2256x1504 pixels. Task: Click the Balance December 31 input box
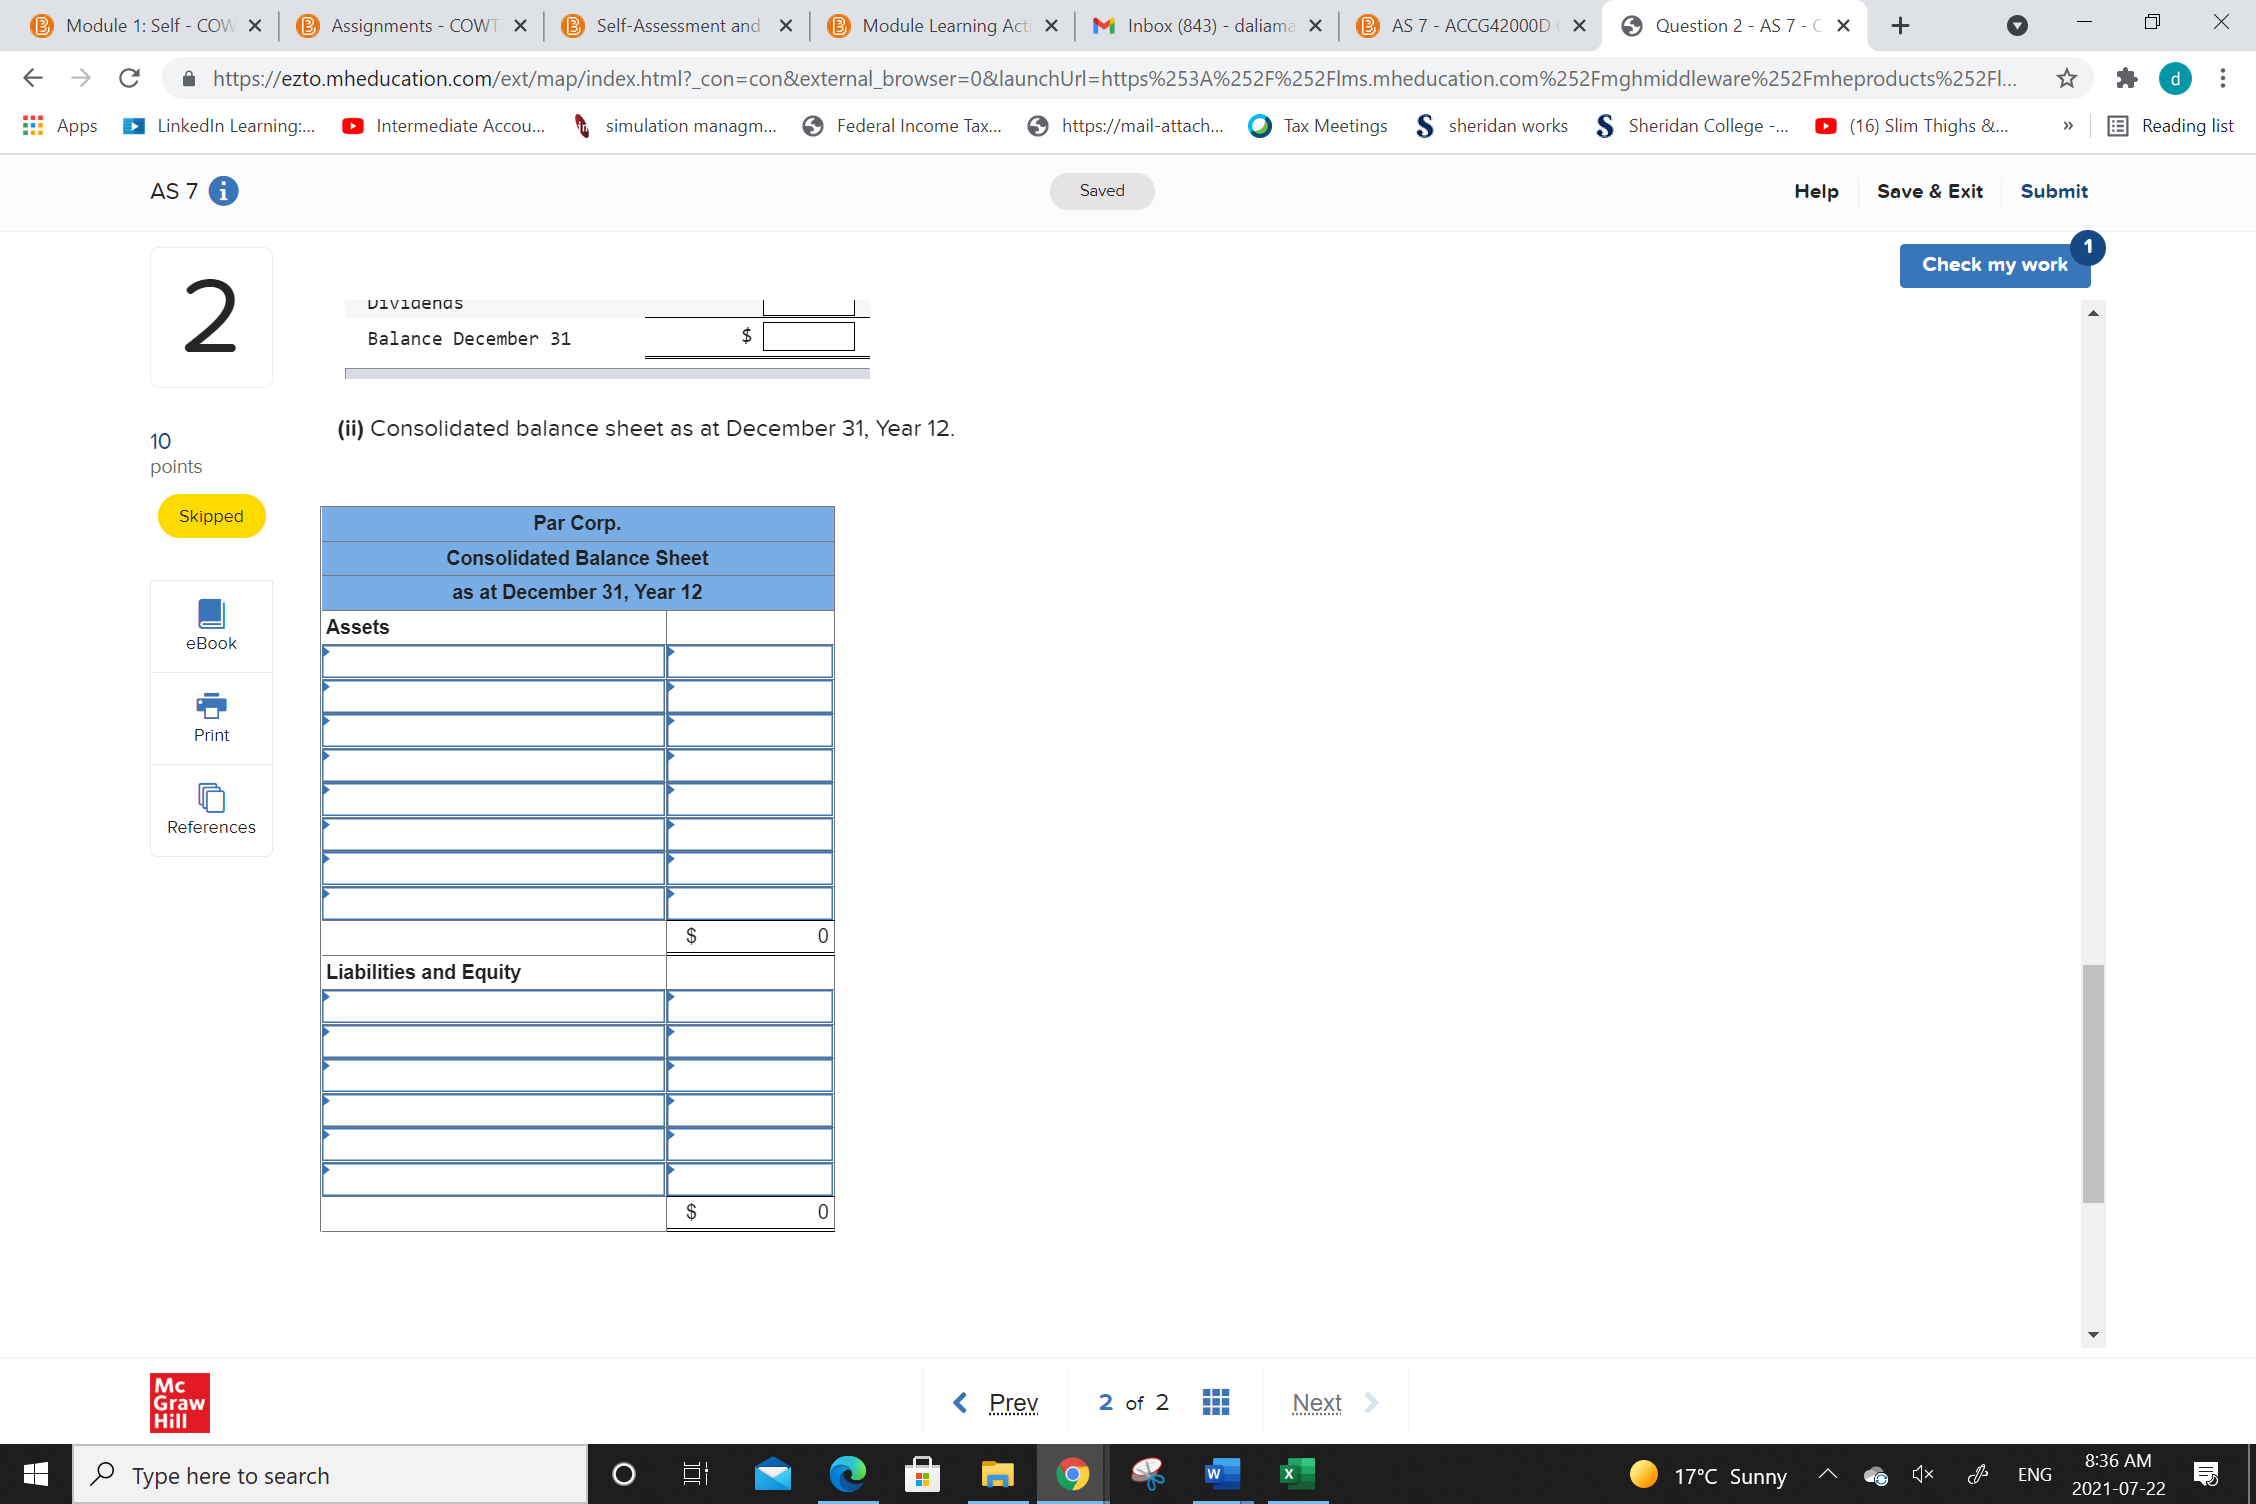(x=808, y=336)
